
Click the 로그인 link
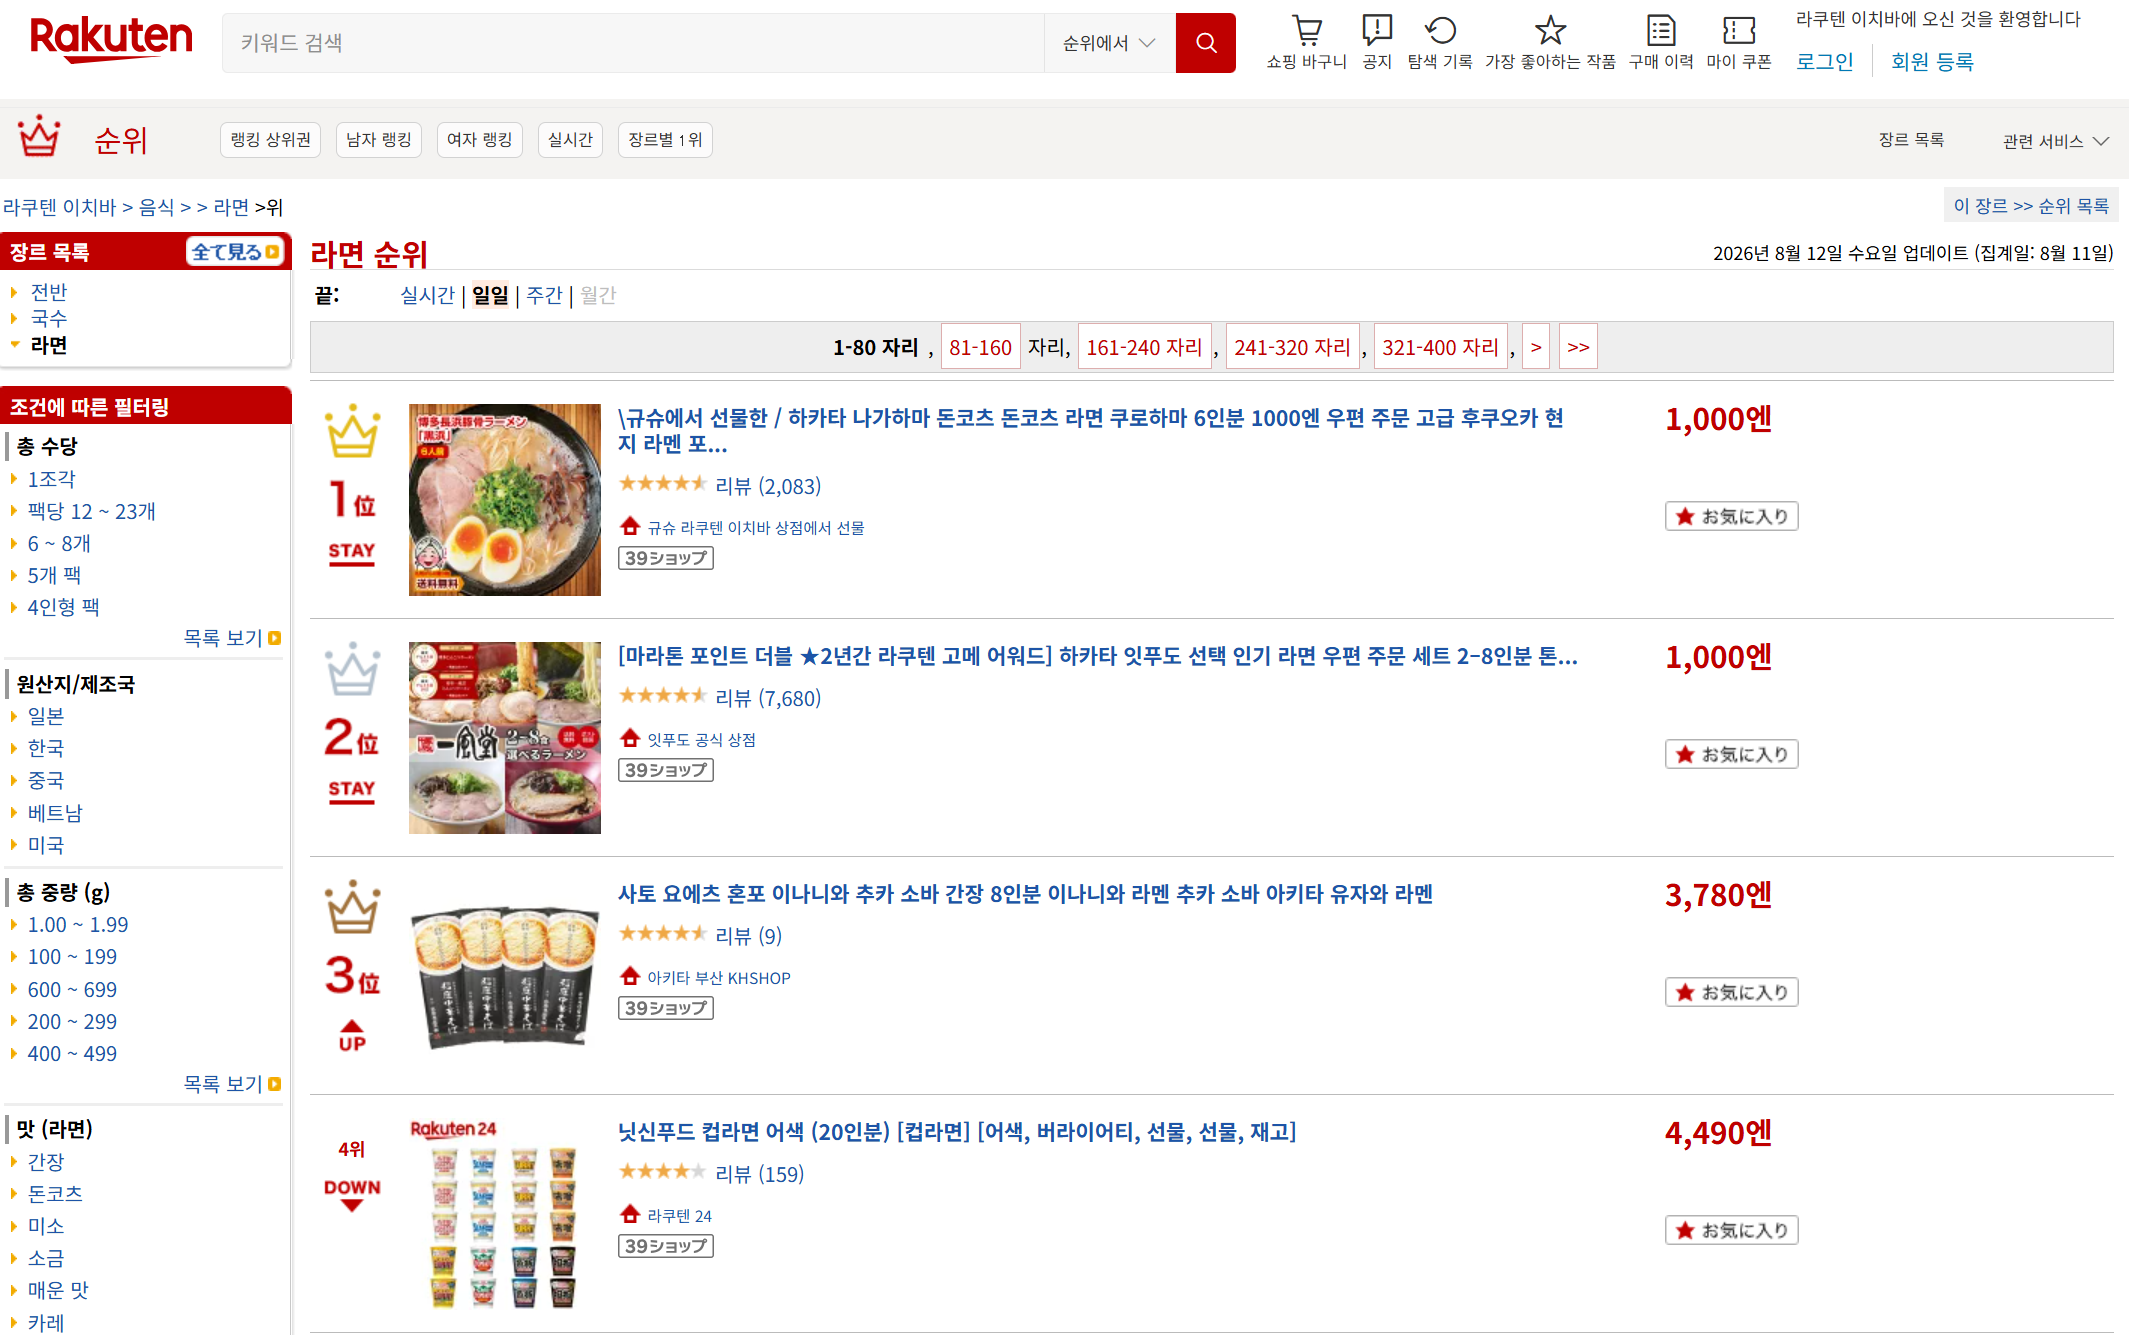pyautogui.click(x=1824, y=61)
